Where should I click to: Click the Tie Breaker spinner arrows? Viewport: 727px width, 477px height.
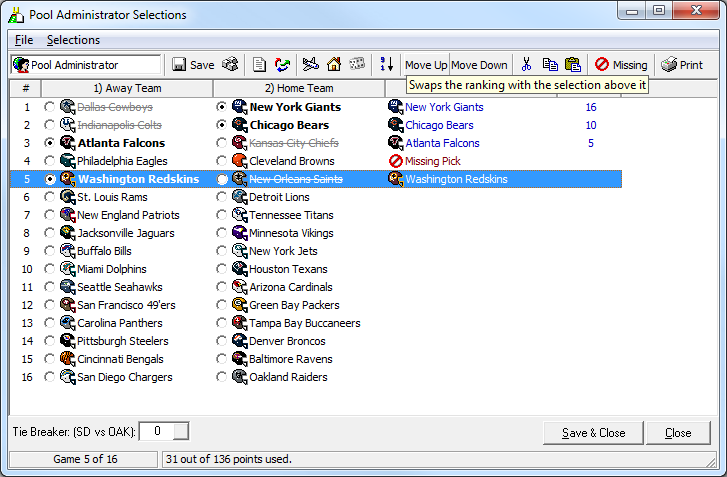tap(181, 431)
